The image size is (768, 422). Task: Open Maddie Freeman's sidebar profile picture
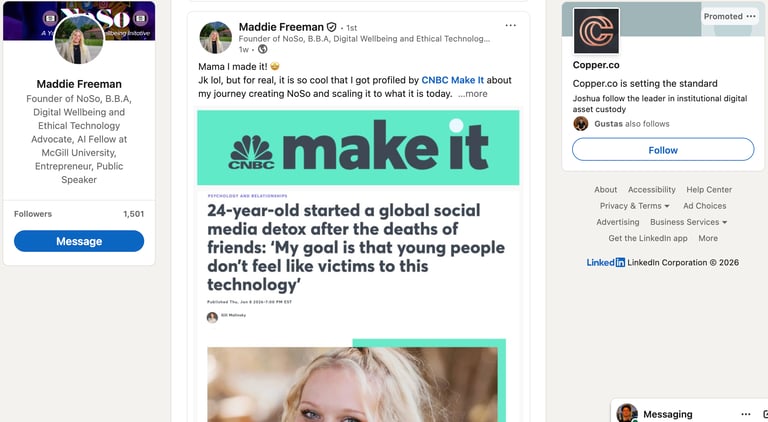point(79,42)
